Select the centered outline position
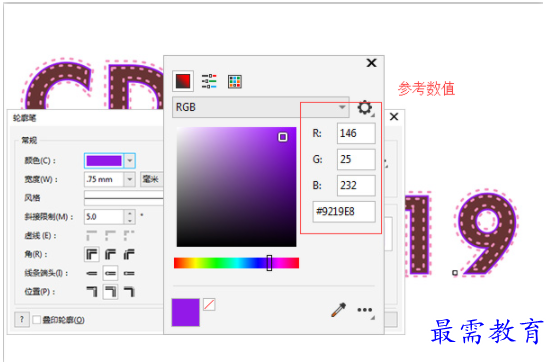 click(x=110, y=292)
